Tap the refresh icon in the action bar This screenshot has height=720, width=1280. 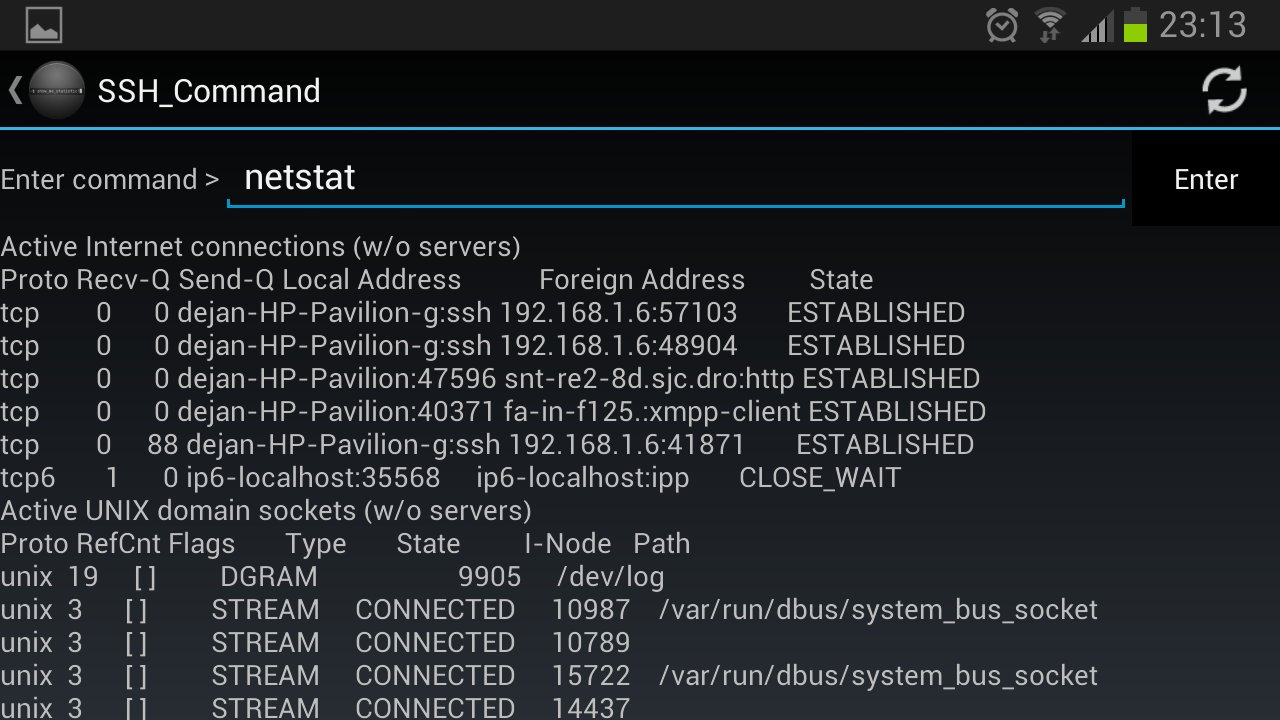(1223, 91)
